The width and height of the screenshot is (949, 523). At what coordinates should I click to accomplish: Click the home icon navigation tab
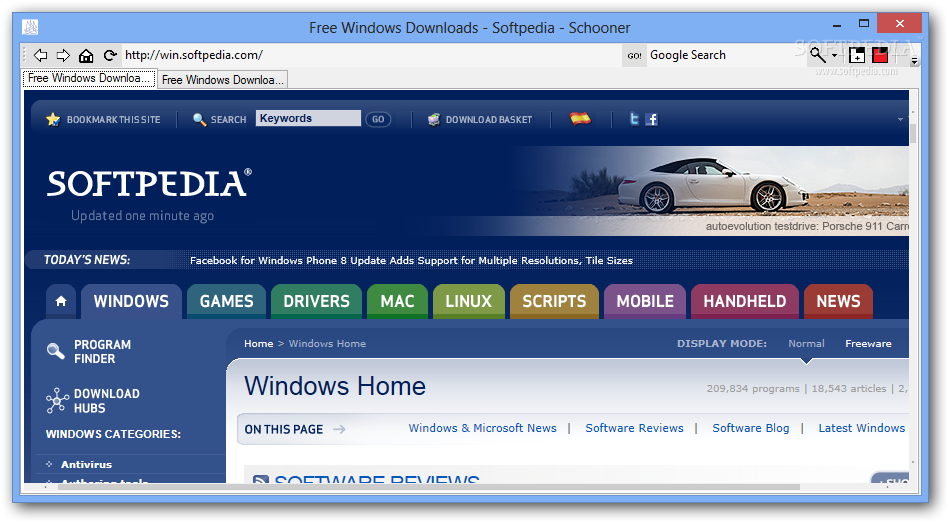[61, 301]
